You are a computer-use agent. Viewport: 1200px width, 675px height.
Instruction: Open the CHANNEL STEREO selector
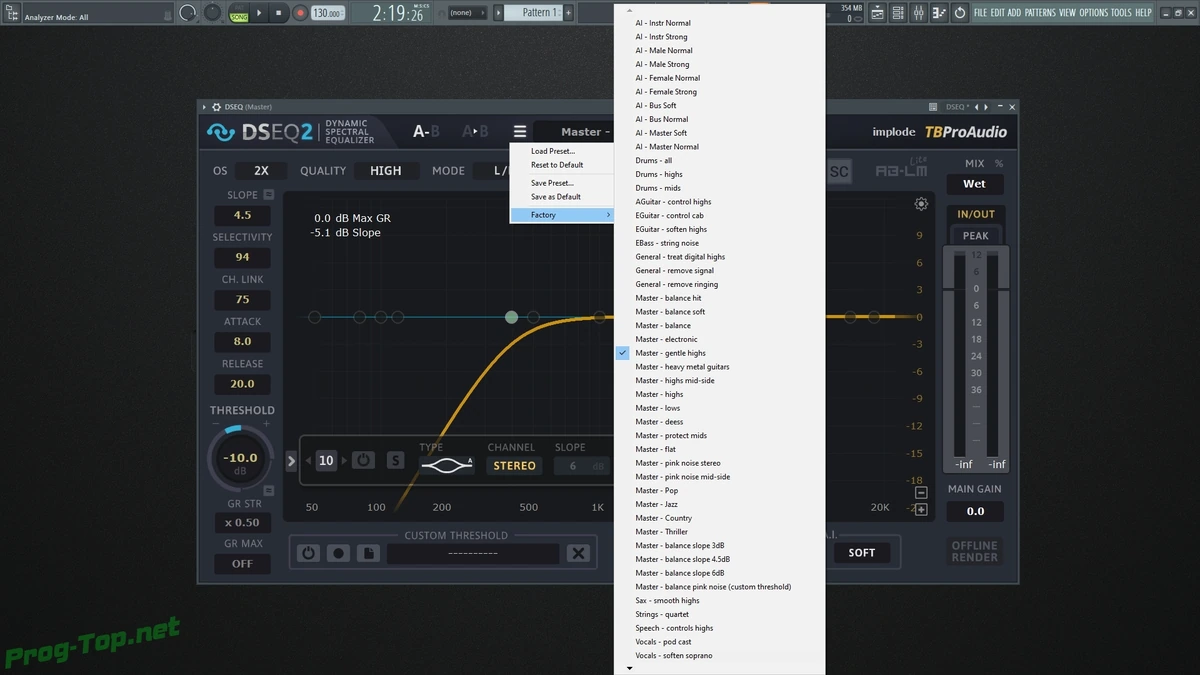coord(515,466)
